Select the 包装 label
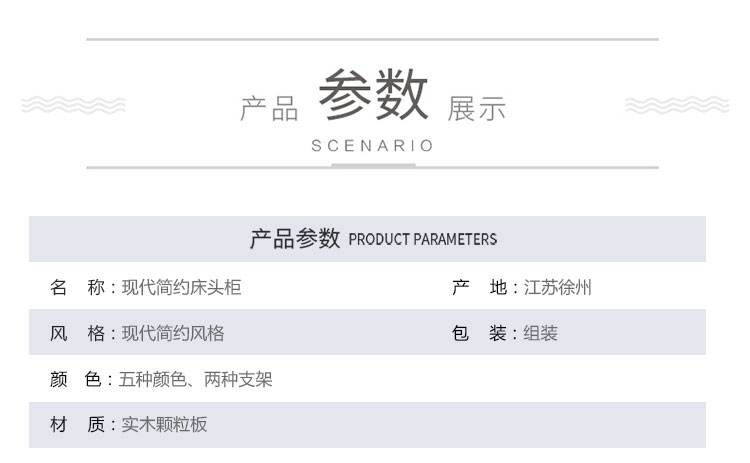 pyautogui.click(x=479, y=333)
